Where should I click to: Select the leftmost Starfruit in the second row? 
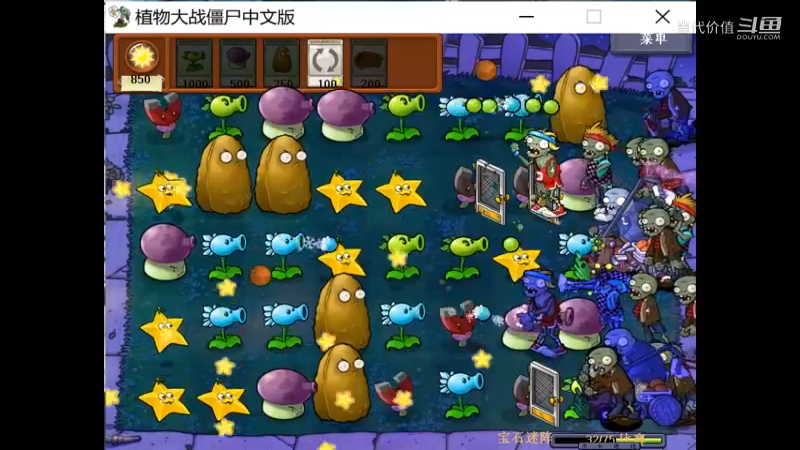tap(164, 191)
